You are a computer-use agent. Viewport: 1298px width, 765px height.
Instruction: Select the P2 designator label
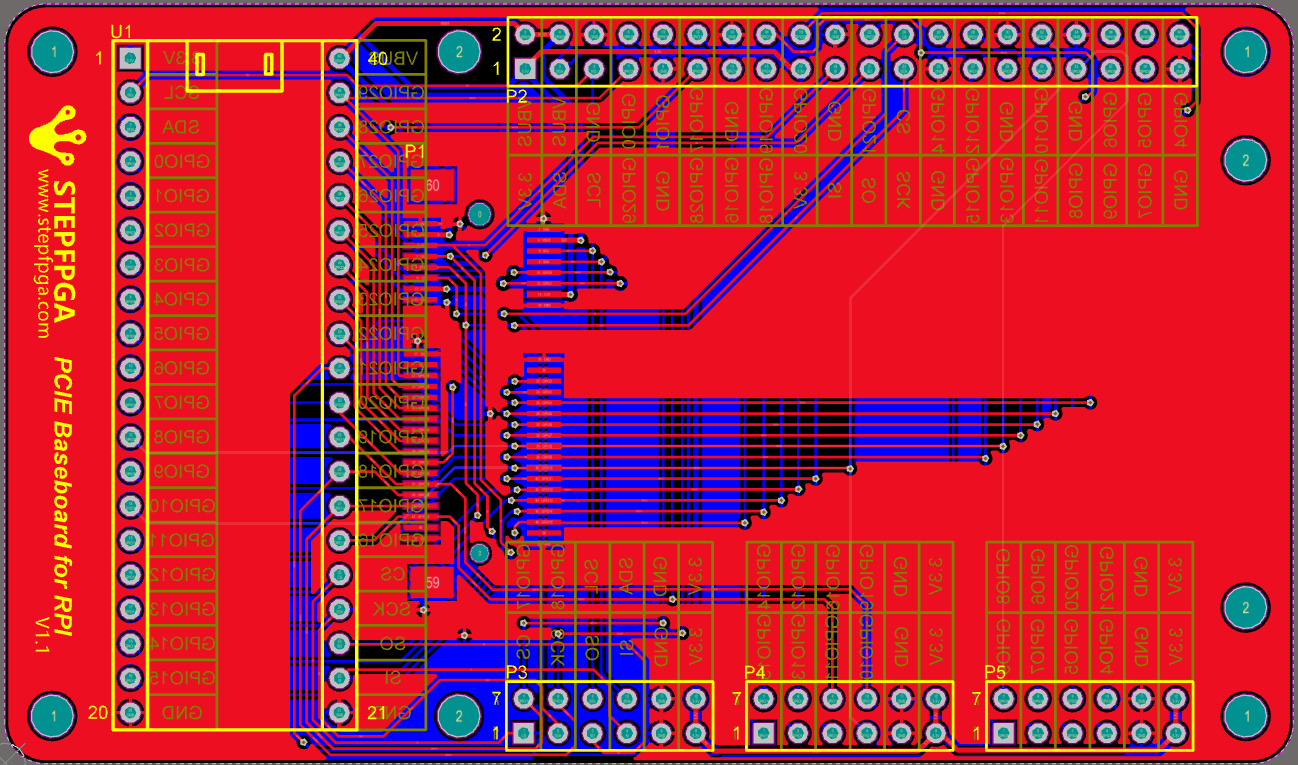[x=517, y=96]
